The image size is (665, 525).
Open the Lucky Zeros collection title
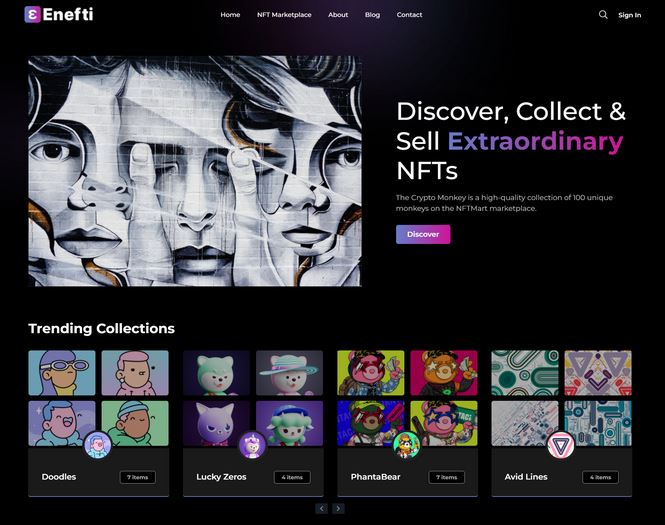[x=221, y=477]
